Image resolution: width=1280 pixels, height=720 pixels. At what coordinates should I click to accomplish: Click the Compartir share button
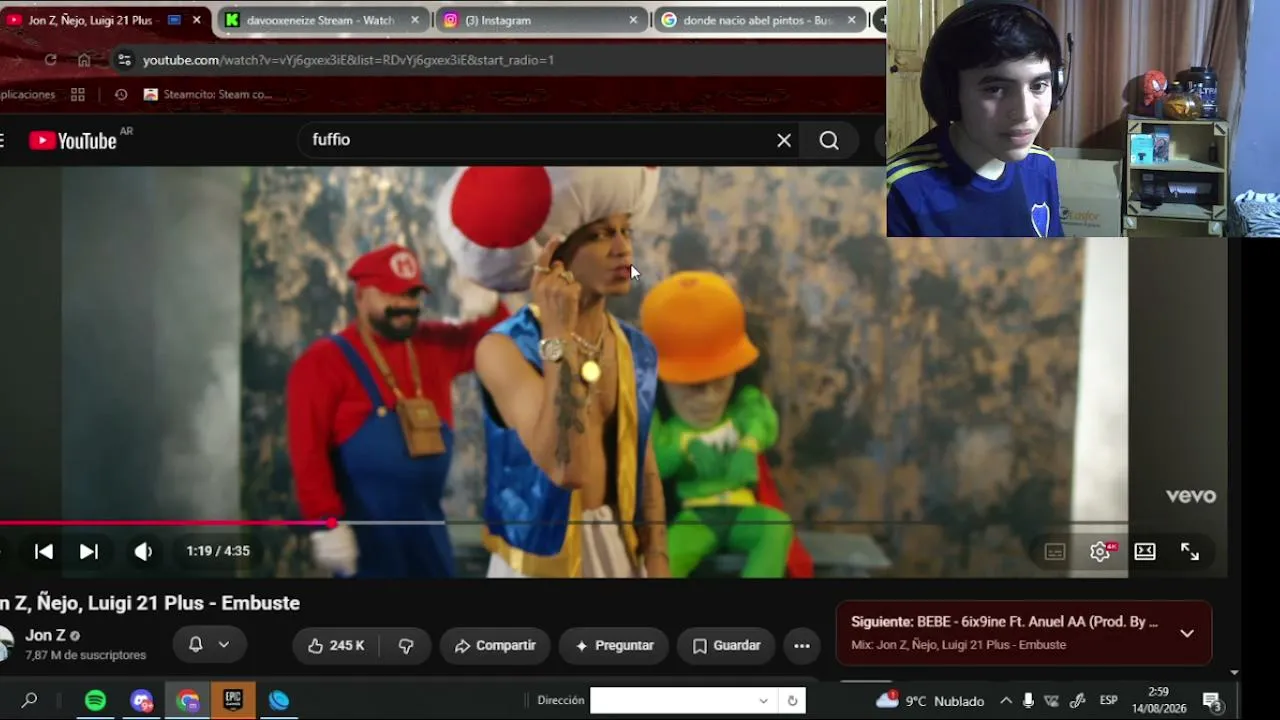tap(495, 646)
